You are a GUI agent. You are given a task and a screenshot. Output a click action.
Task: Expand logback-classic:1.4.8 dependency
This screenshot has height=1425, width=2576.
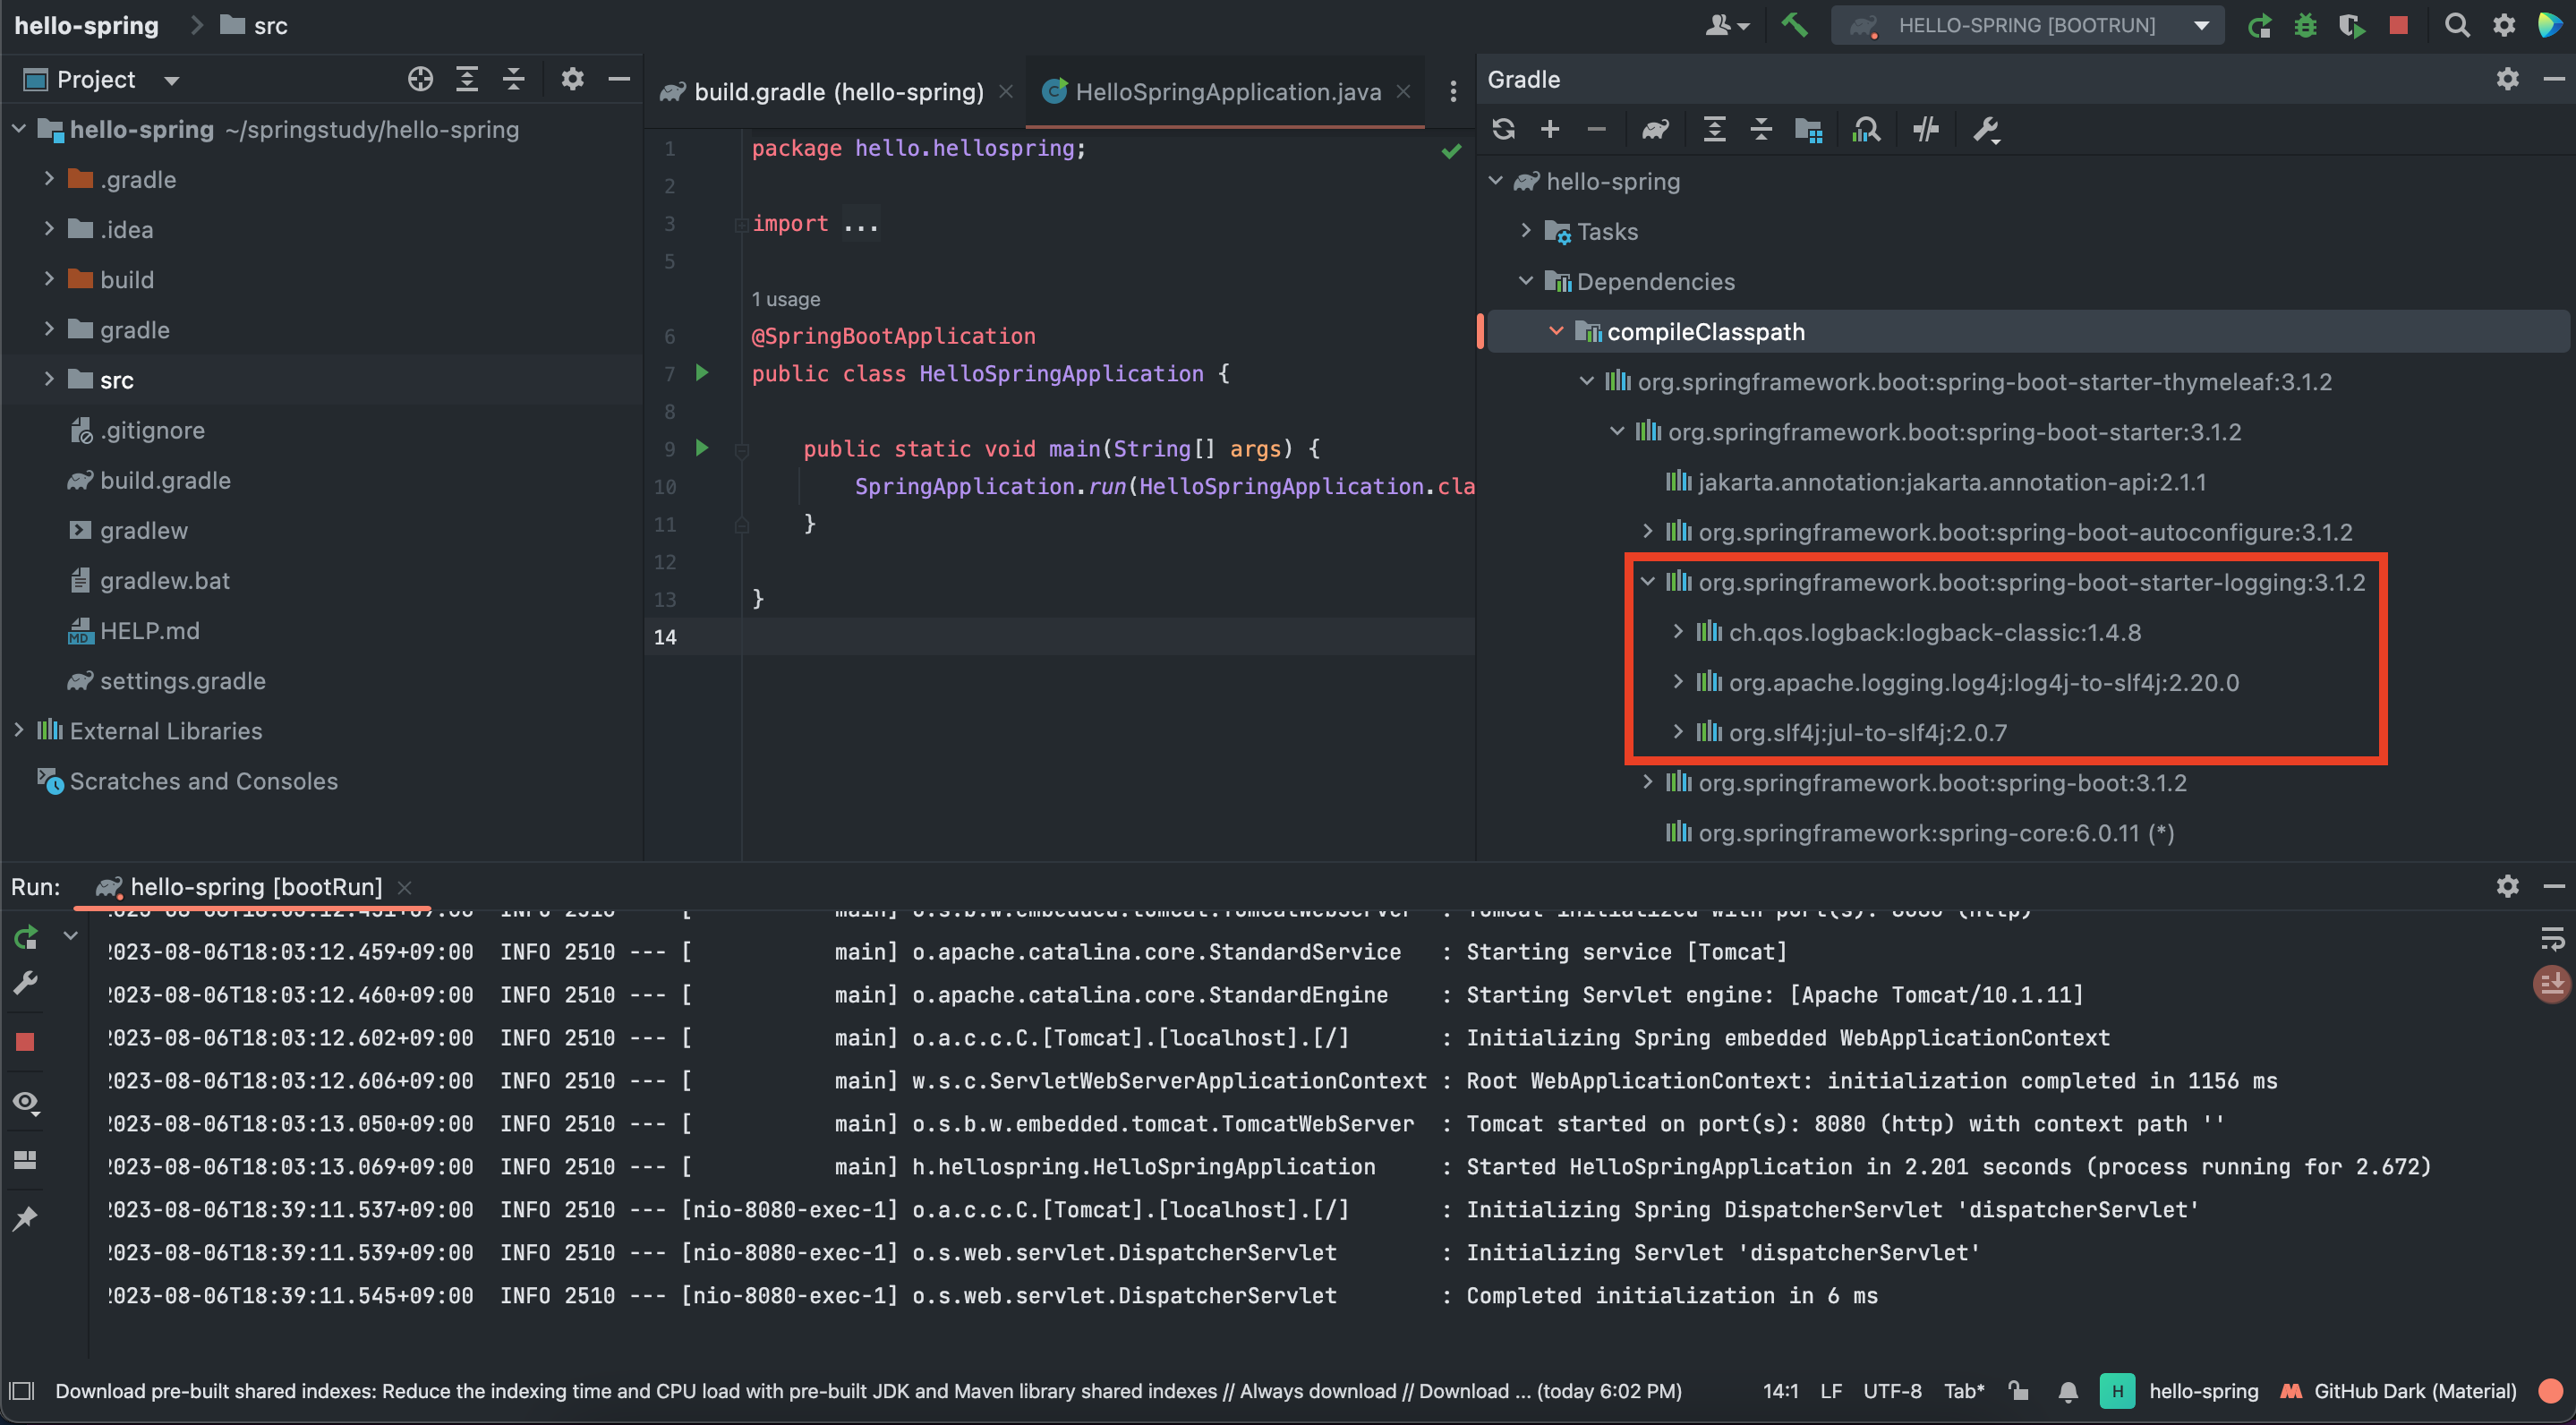[1678, 632]
